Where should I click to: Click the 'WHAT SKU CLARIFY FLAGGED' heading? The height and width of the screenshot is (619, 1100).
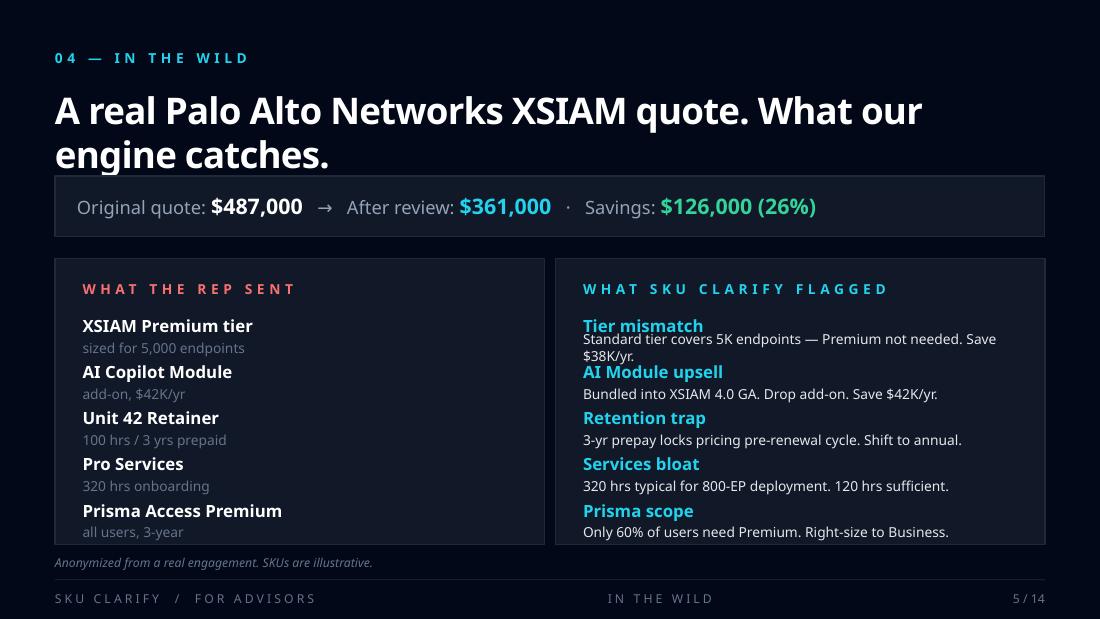735,289
